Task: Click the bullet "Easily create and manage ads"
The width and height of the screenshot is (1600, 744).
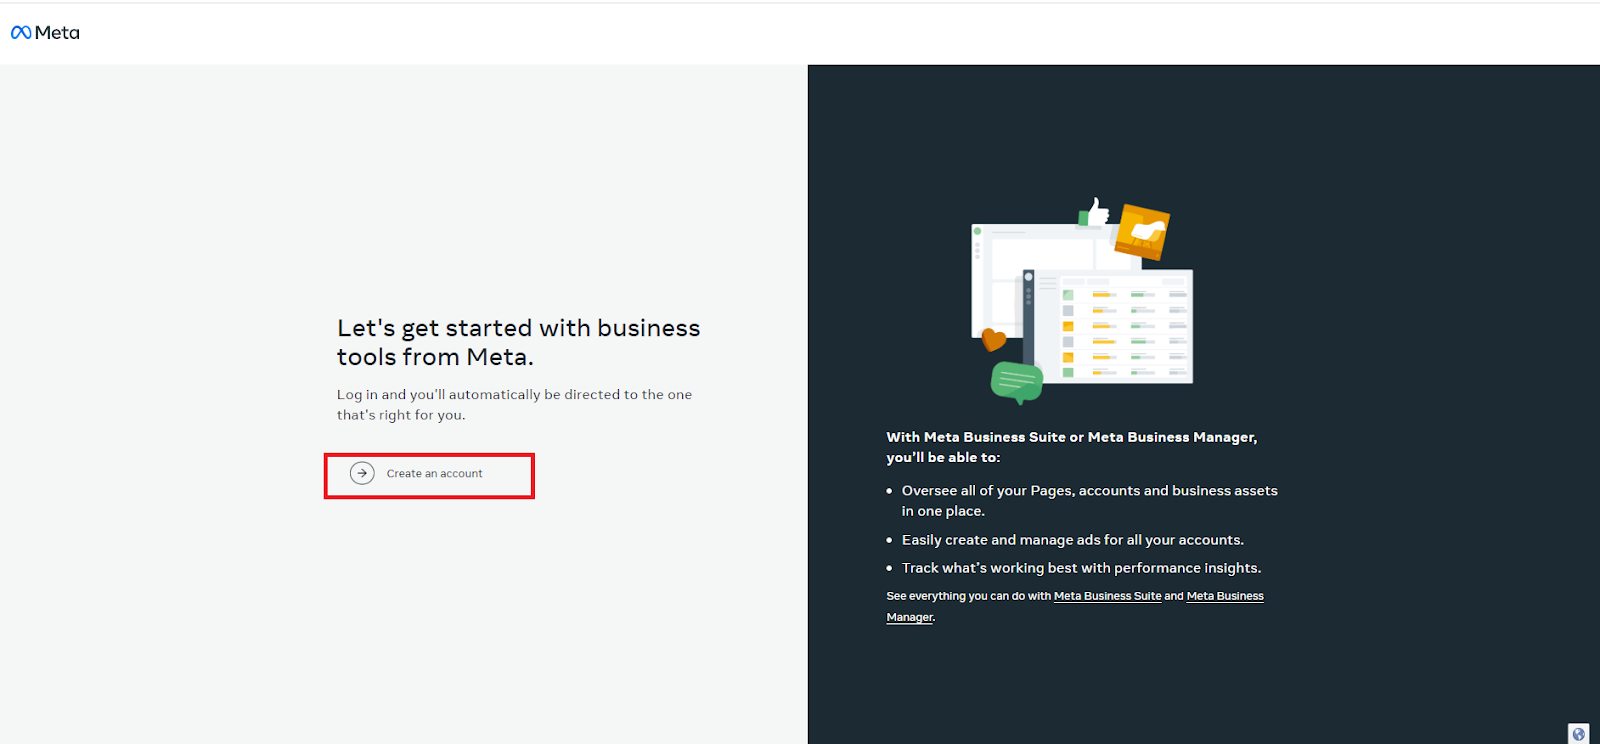Action: click(1072, 540)
